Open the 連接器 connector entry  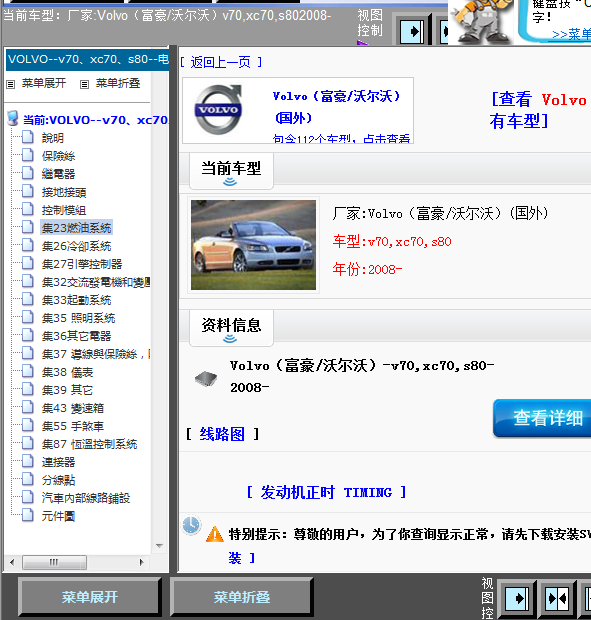click(x=58, y=462)
